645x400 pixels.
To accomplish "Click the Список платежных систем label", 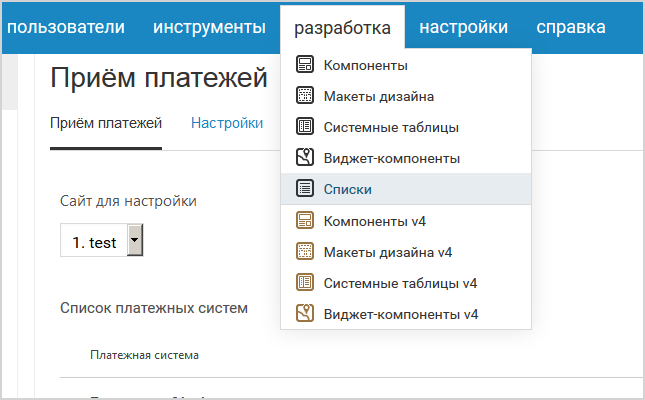I will pos(153,308).
